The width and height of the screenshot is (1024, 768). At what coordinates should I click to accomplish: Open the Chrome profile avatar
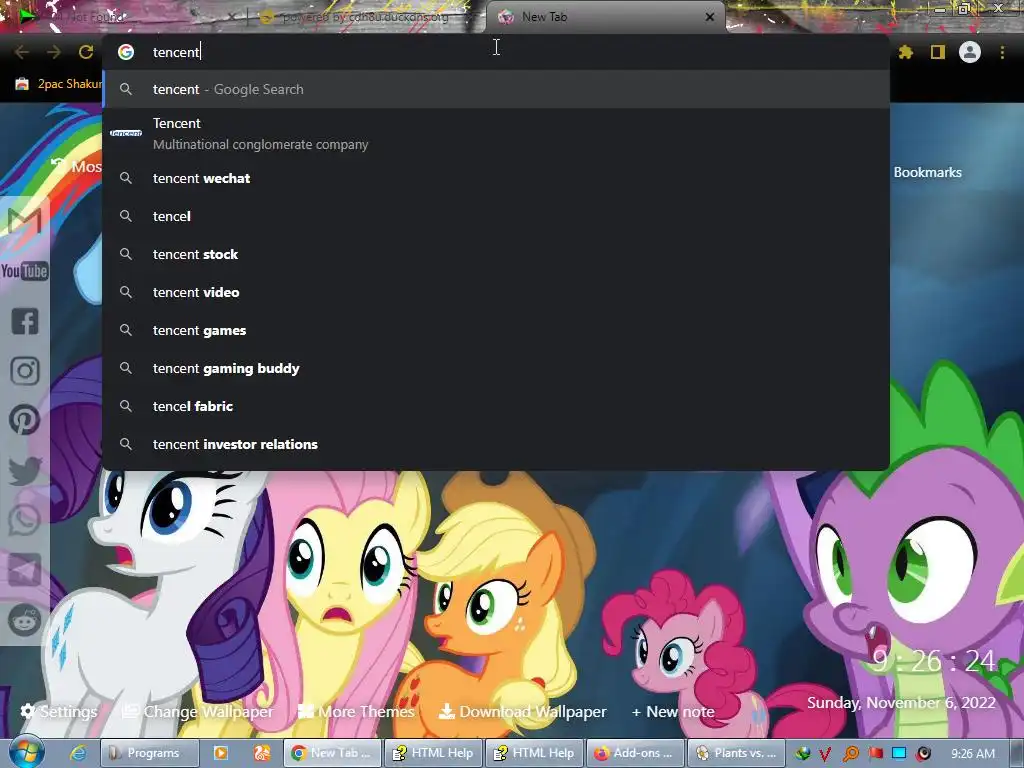click(x=970, y=52)
